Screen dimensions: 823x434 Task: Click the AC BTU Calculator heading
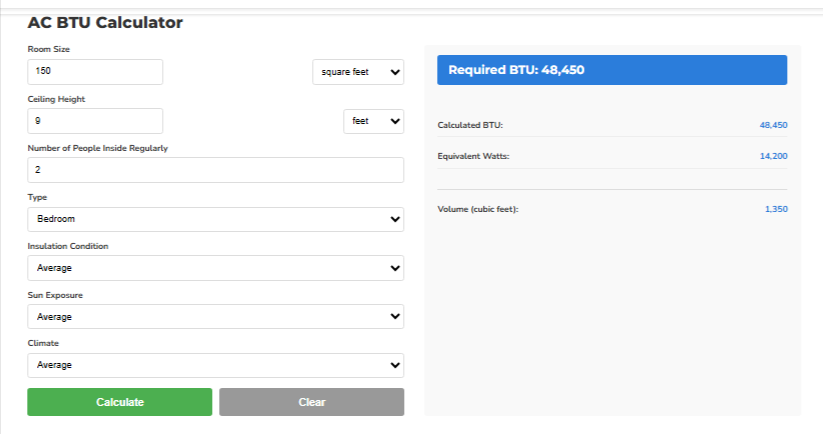tap(105, 21)
